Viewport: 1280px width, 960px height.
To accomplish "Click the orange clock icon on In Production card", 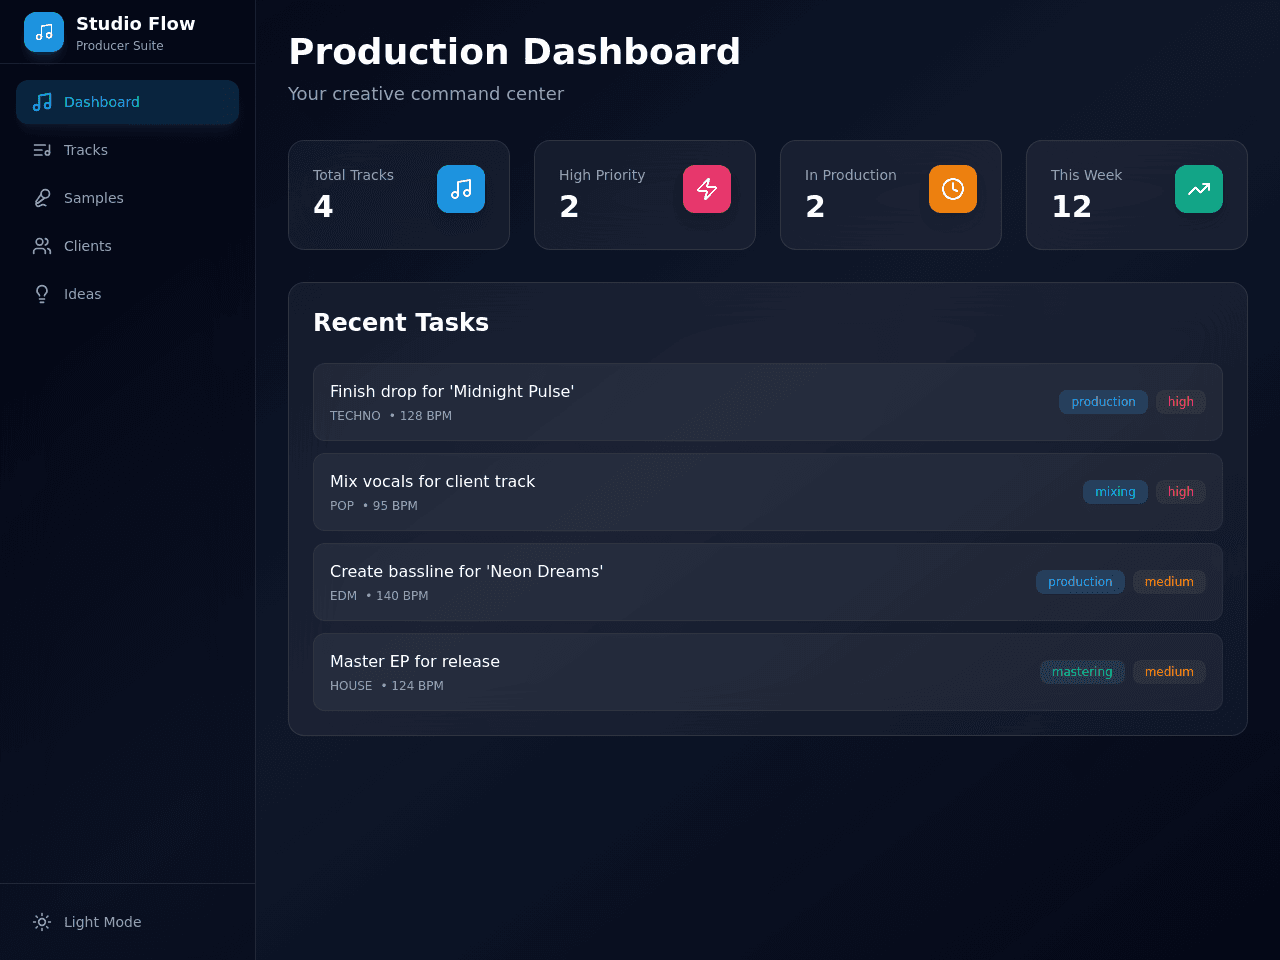I will (953, 189).
